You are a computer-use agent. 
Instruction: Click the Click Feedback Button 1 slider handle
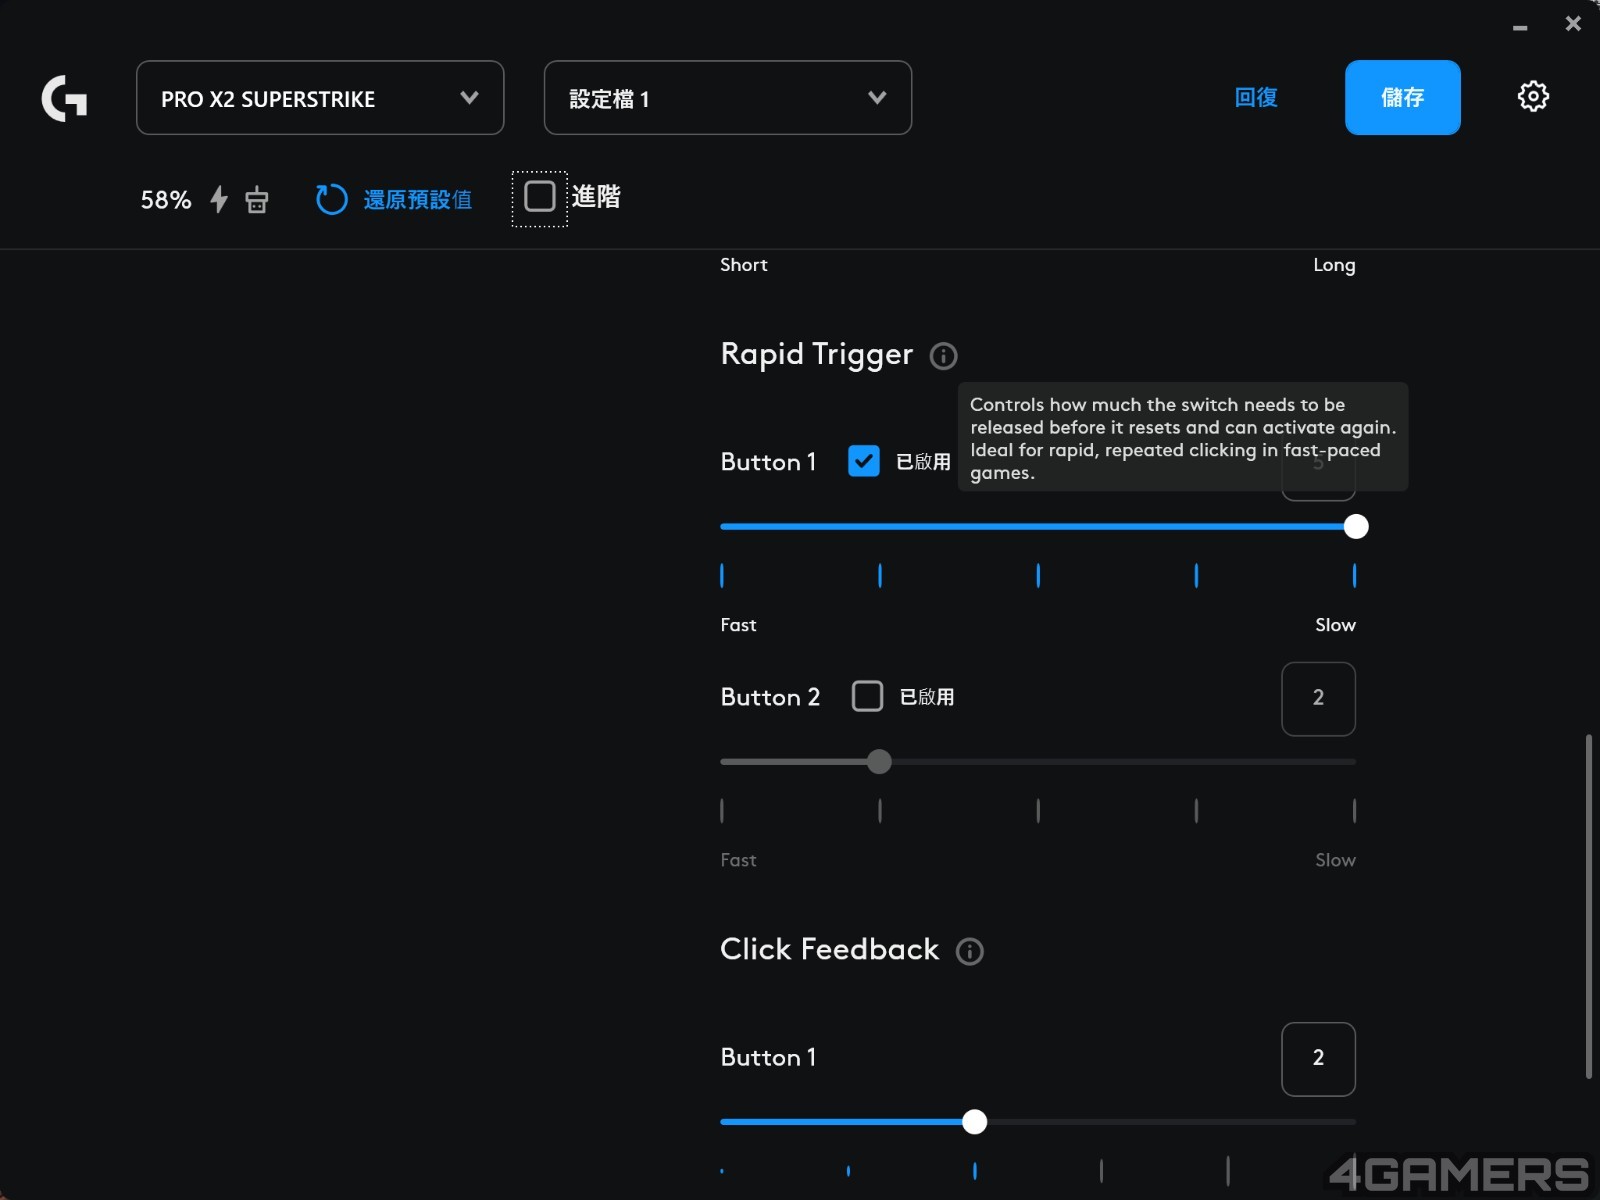974,1122
